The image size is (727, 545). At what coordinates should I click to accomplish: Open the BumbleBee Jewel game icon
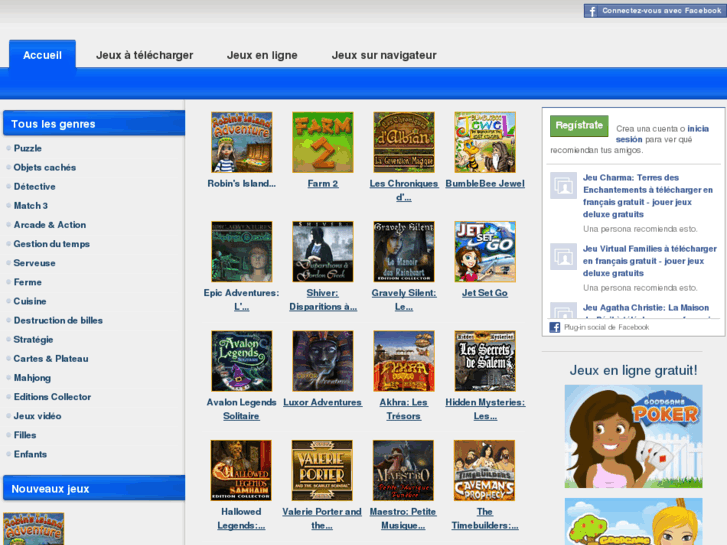click(x=485, y=142)
